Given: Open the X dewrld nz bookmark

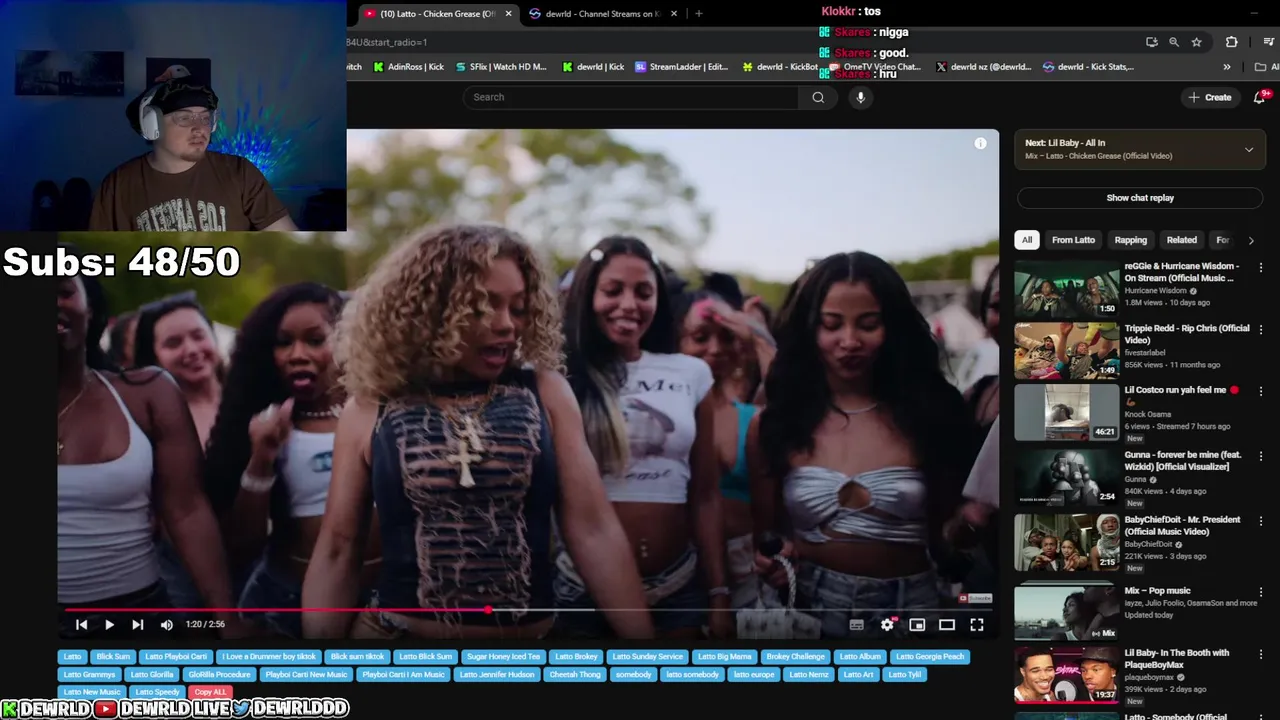Looking at the screenshot, I should click(x=984, y=67).
